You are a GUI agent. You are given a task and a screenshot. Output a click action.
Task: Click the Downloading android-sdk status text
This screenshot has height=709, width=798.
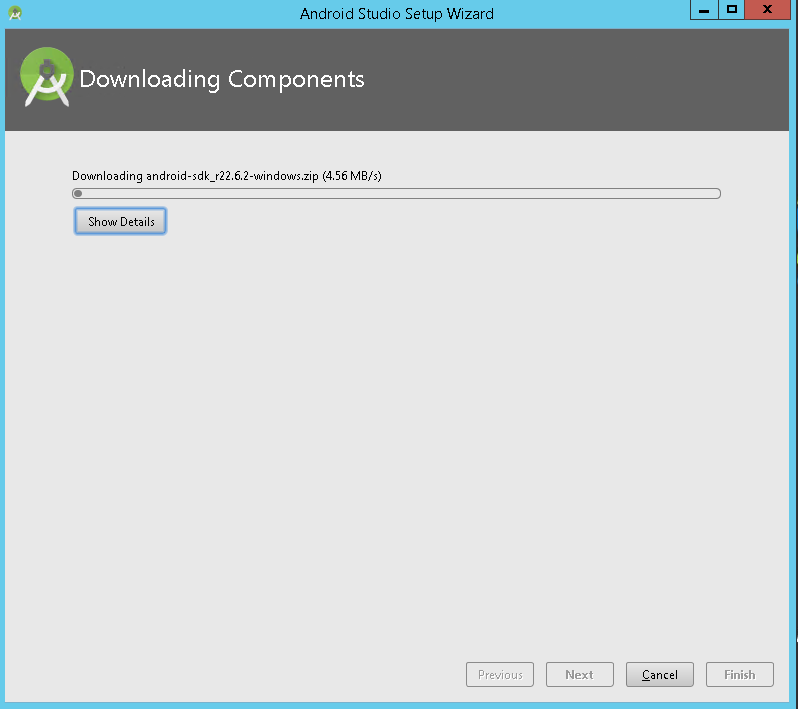pos(226,176)
